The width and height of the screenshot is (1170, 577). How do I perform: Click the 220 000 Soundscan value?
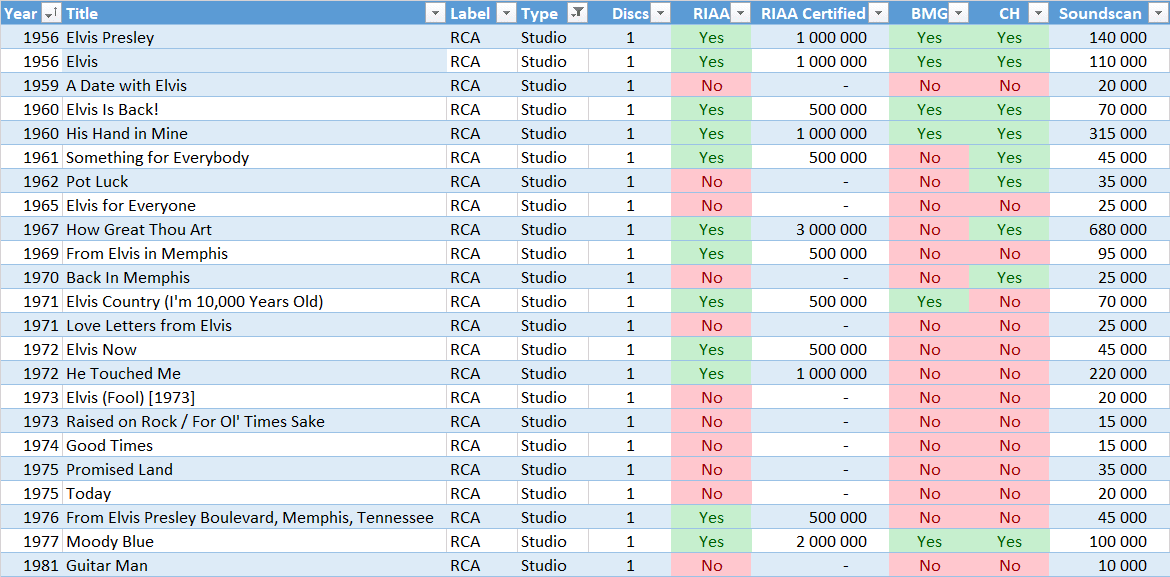point(1110,373)
